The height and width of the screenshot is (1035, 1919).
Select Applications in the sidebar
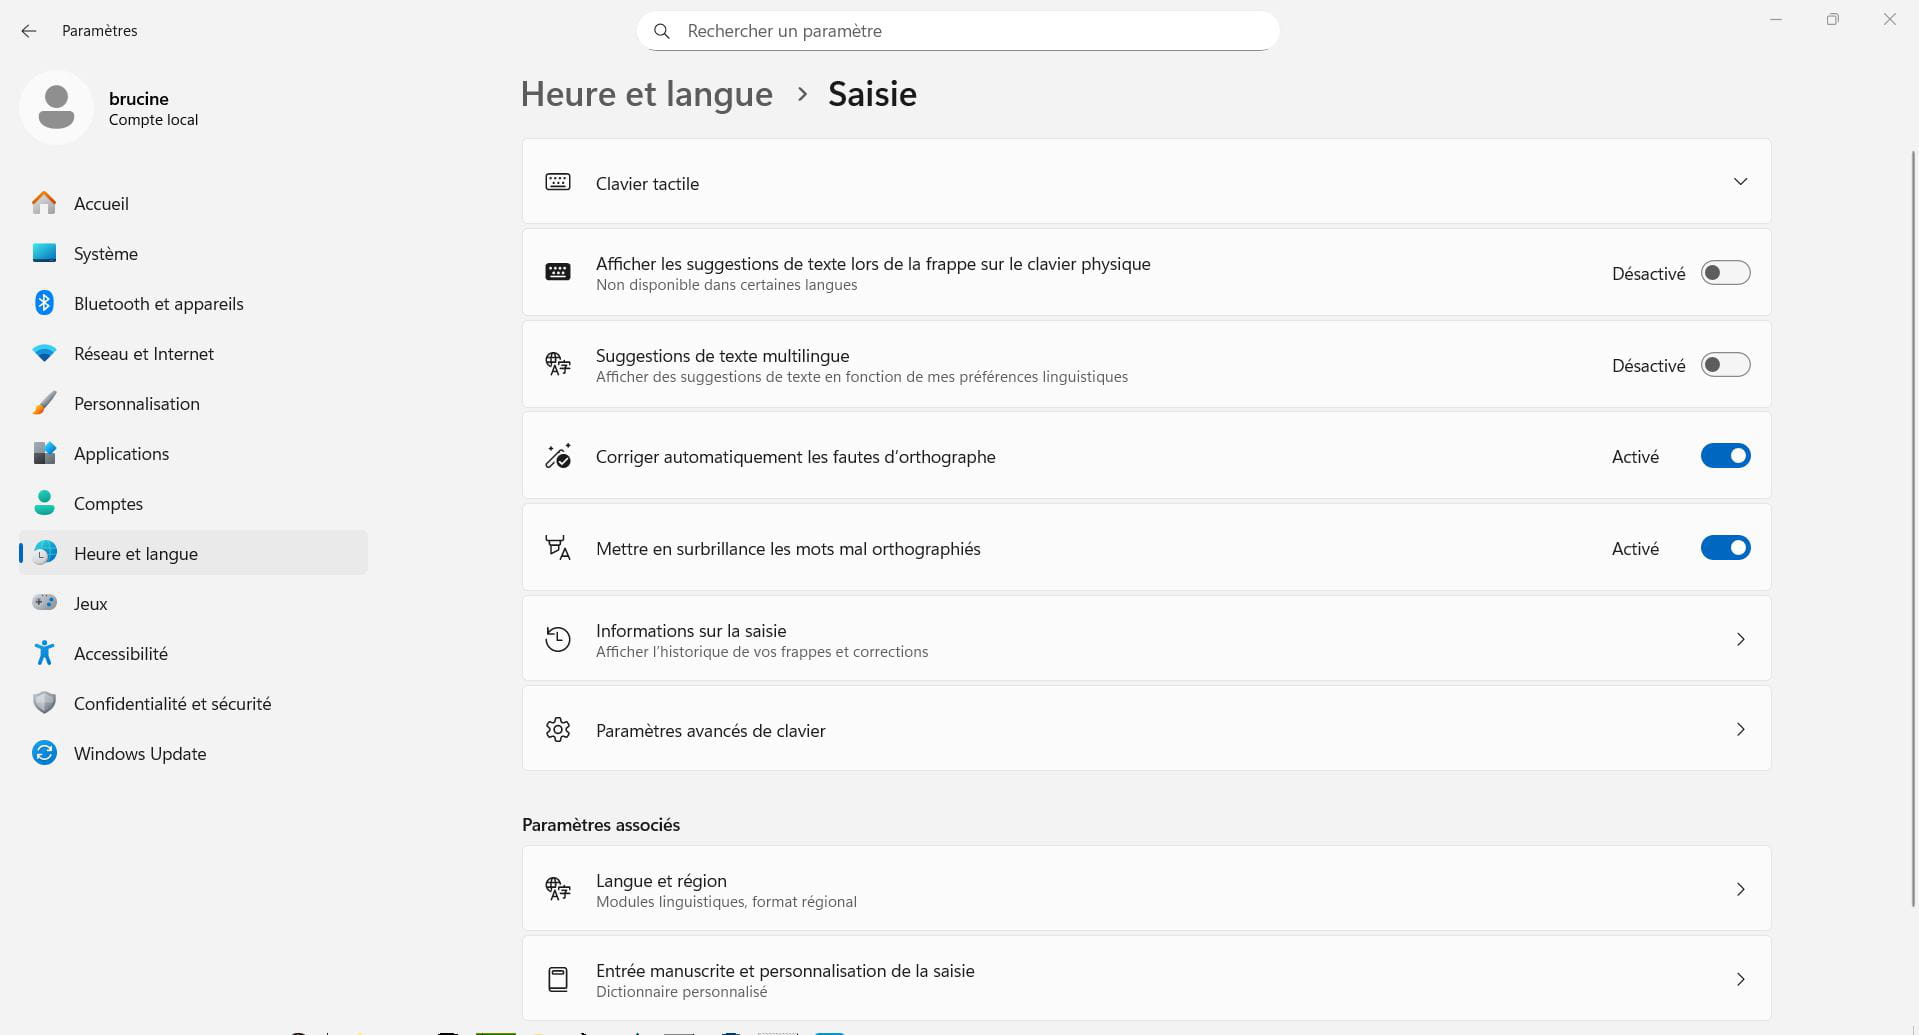point(121,453)
